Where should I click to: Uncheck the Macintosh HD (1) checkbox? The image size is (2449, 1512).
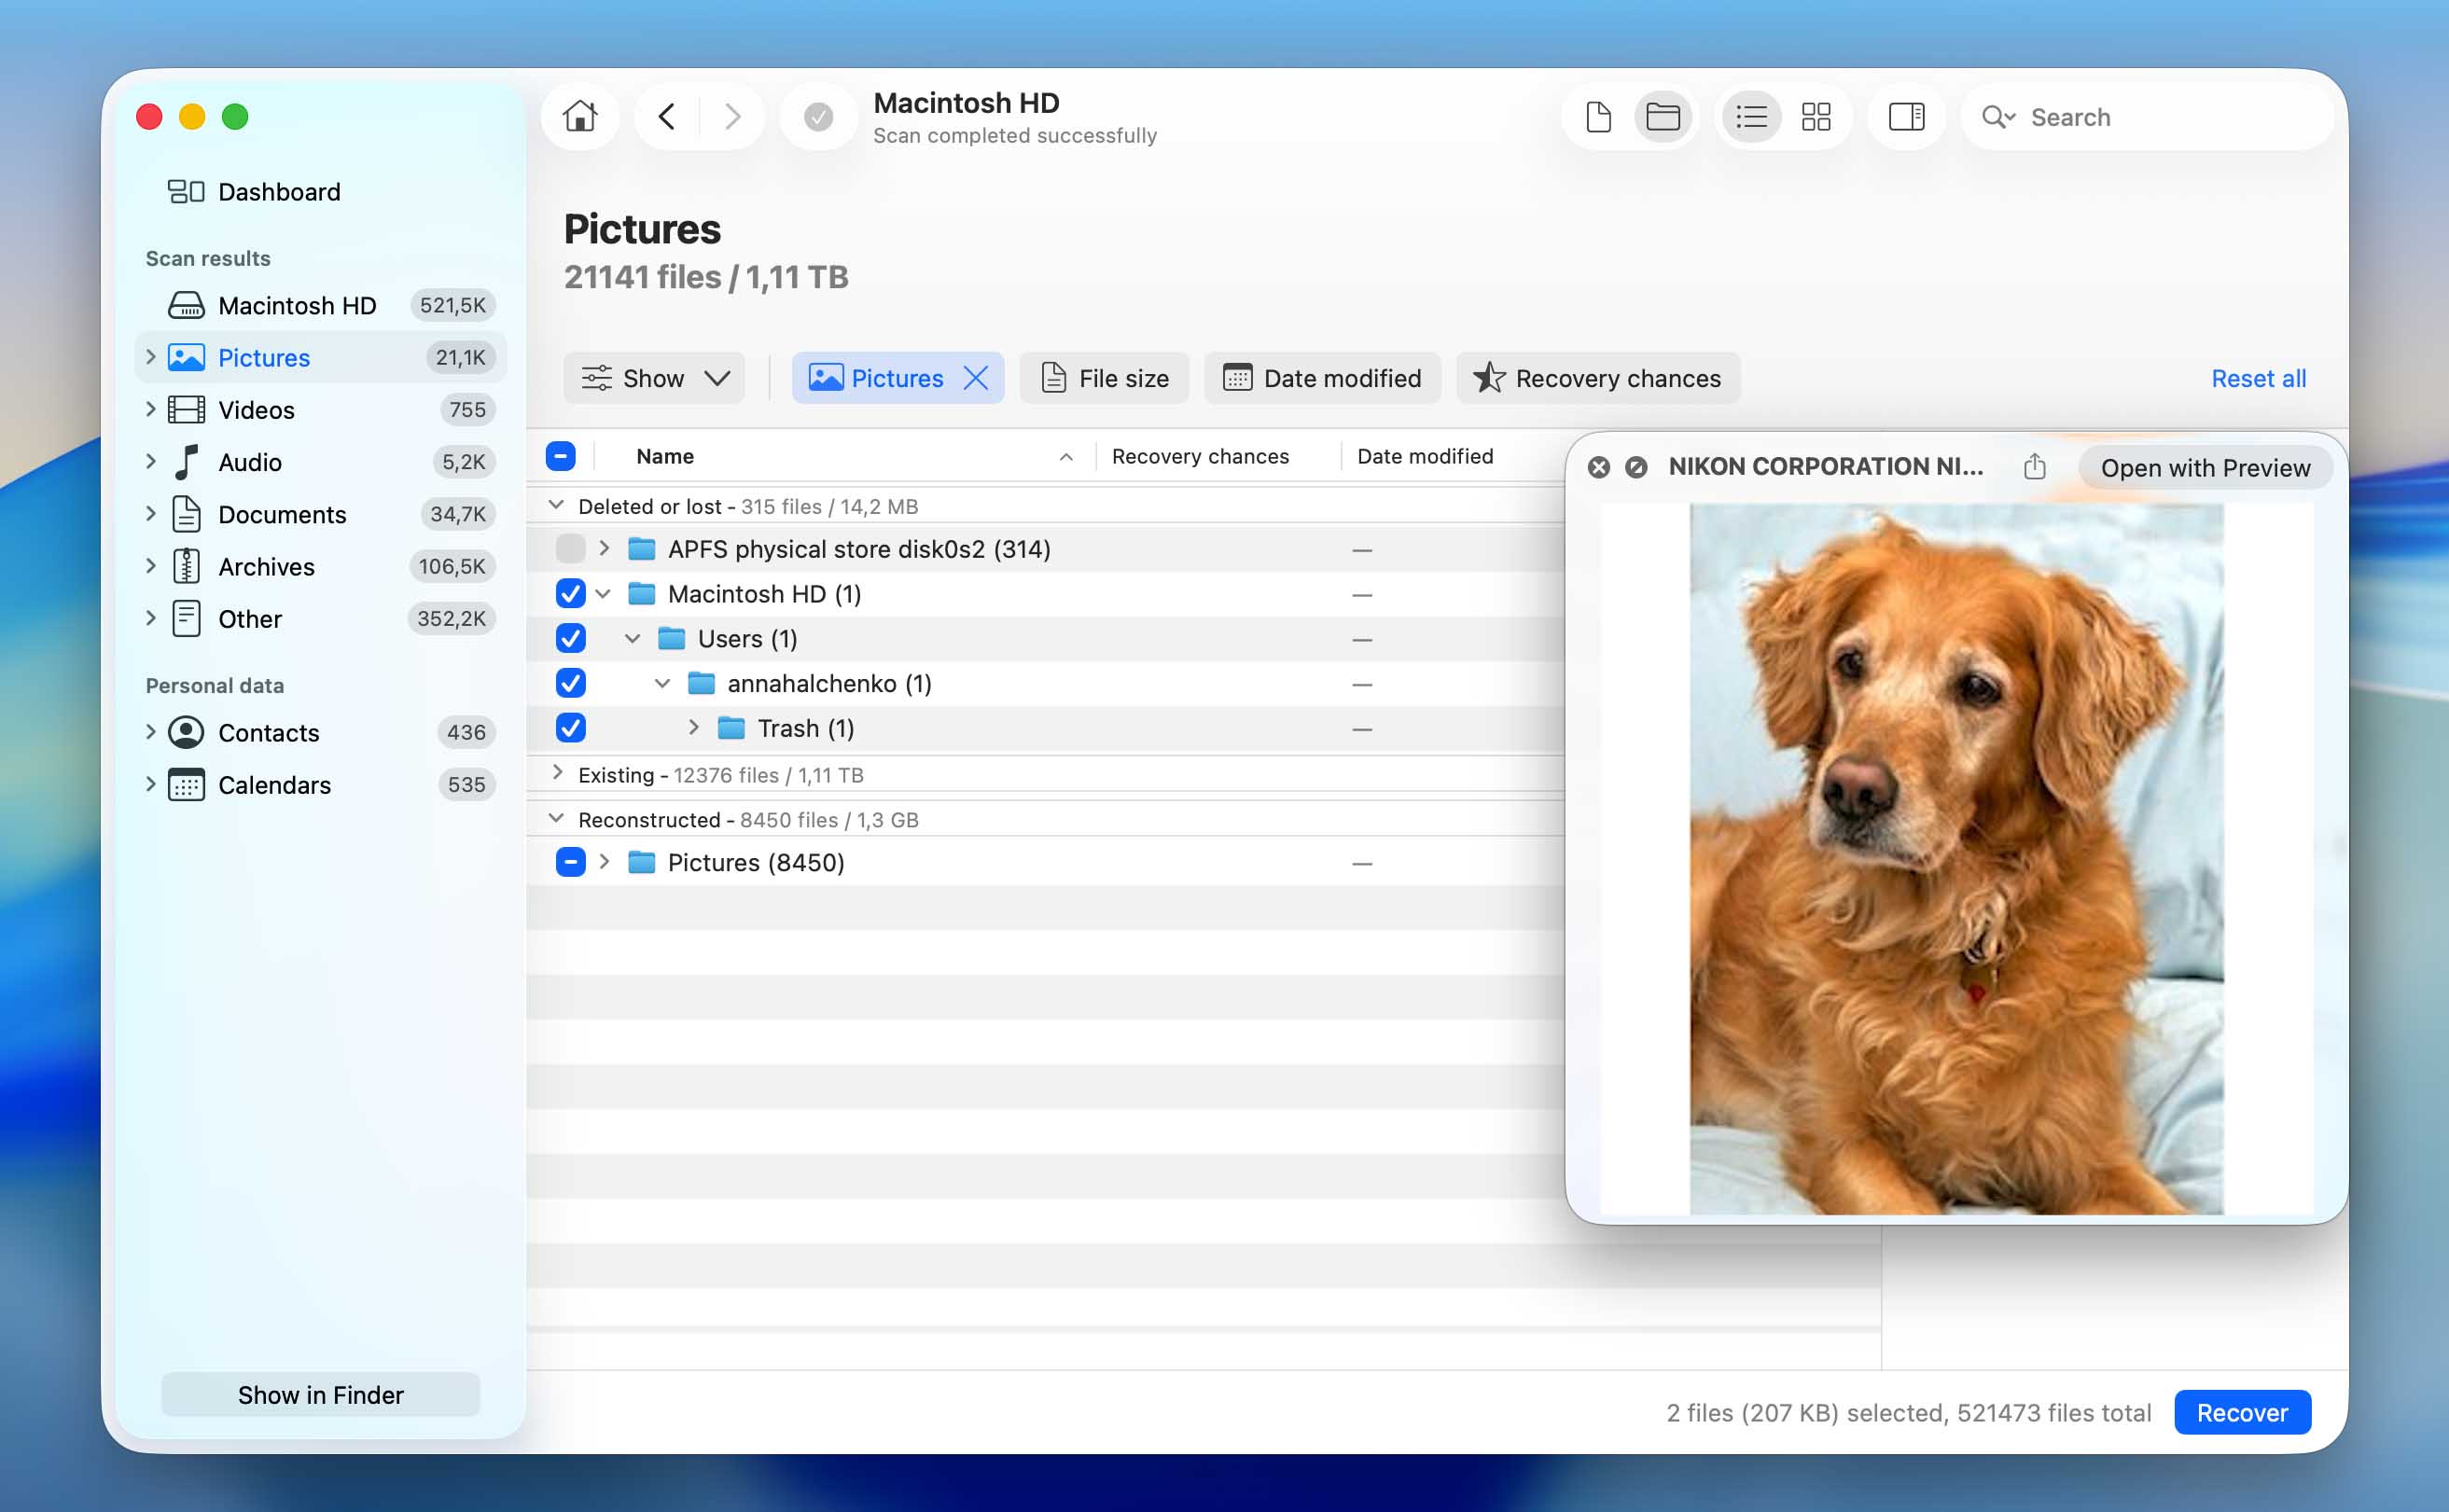(570, 594)
